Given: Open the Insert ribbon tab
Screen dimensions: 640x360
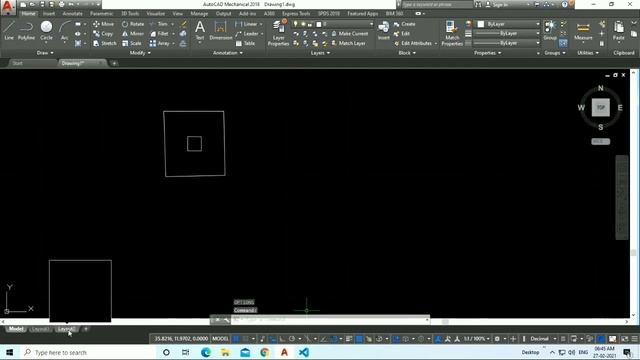Looking at the screenshot, I should (x=49, y=13).
